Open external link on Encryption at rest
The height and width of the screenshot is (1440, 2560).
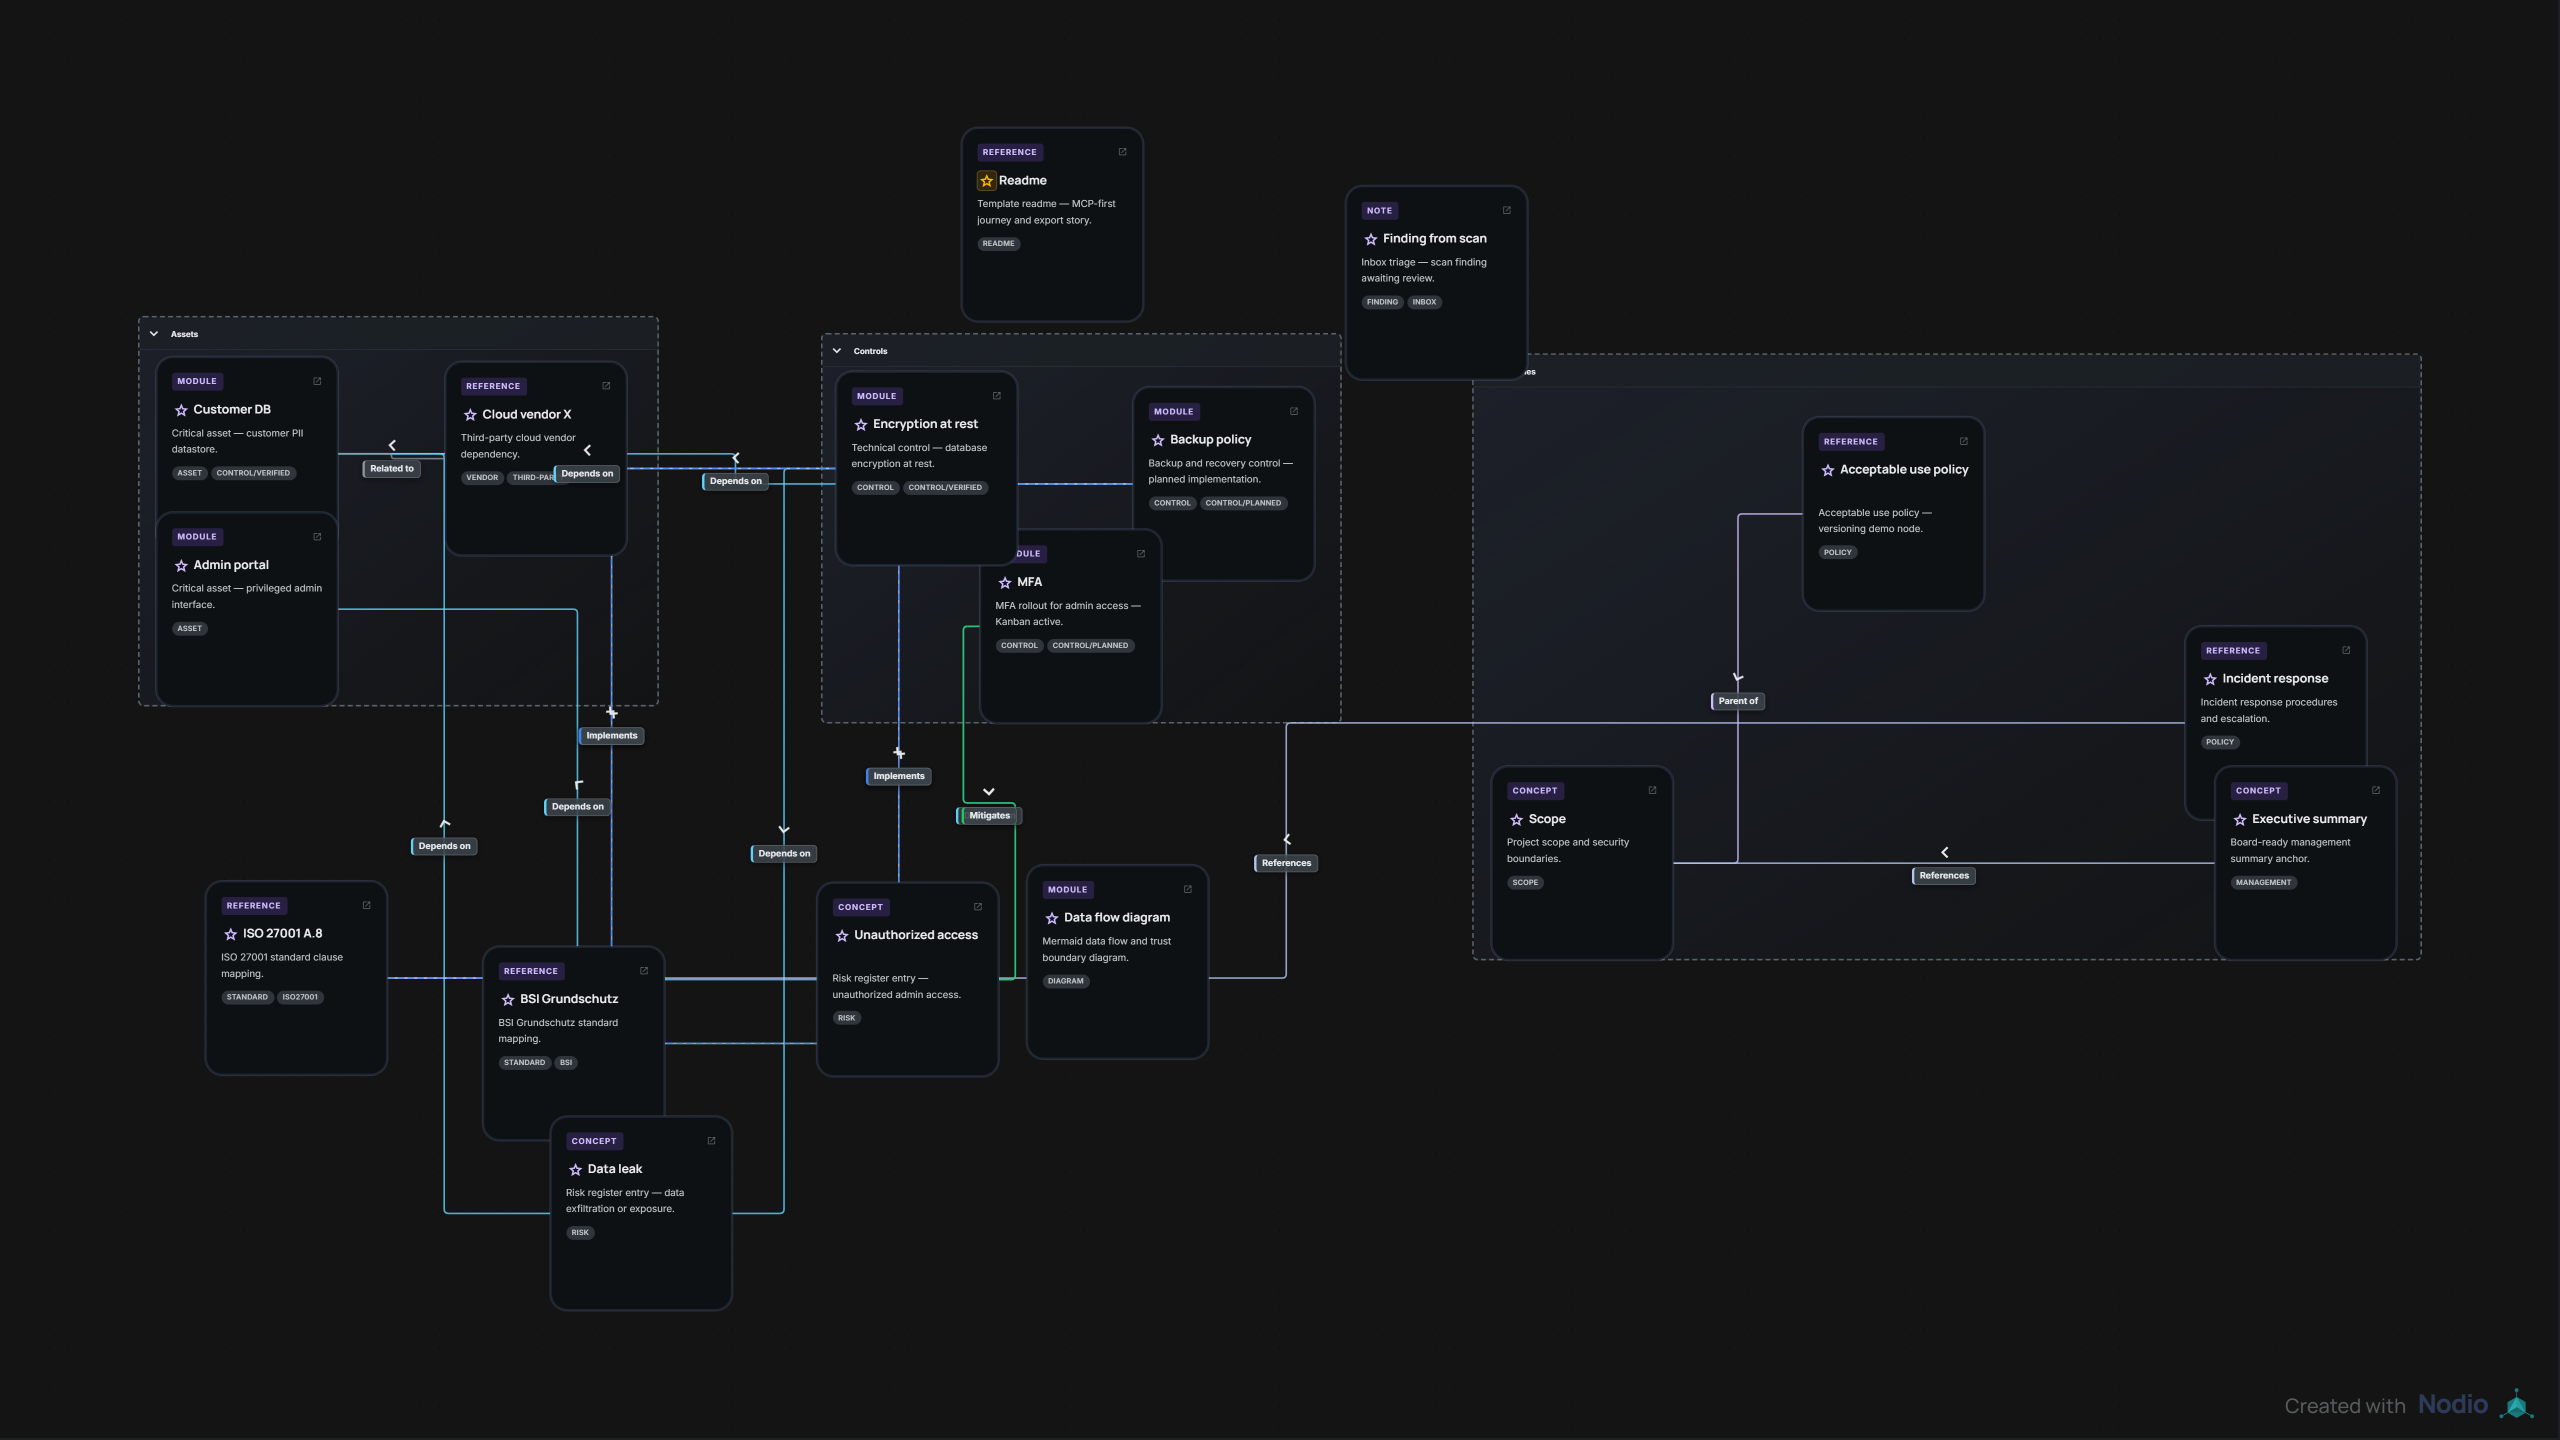coord(996,396)
